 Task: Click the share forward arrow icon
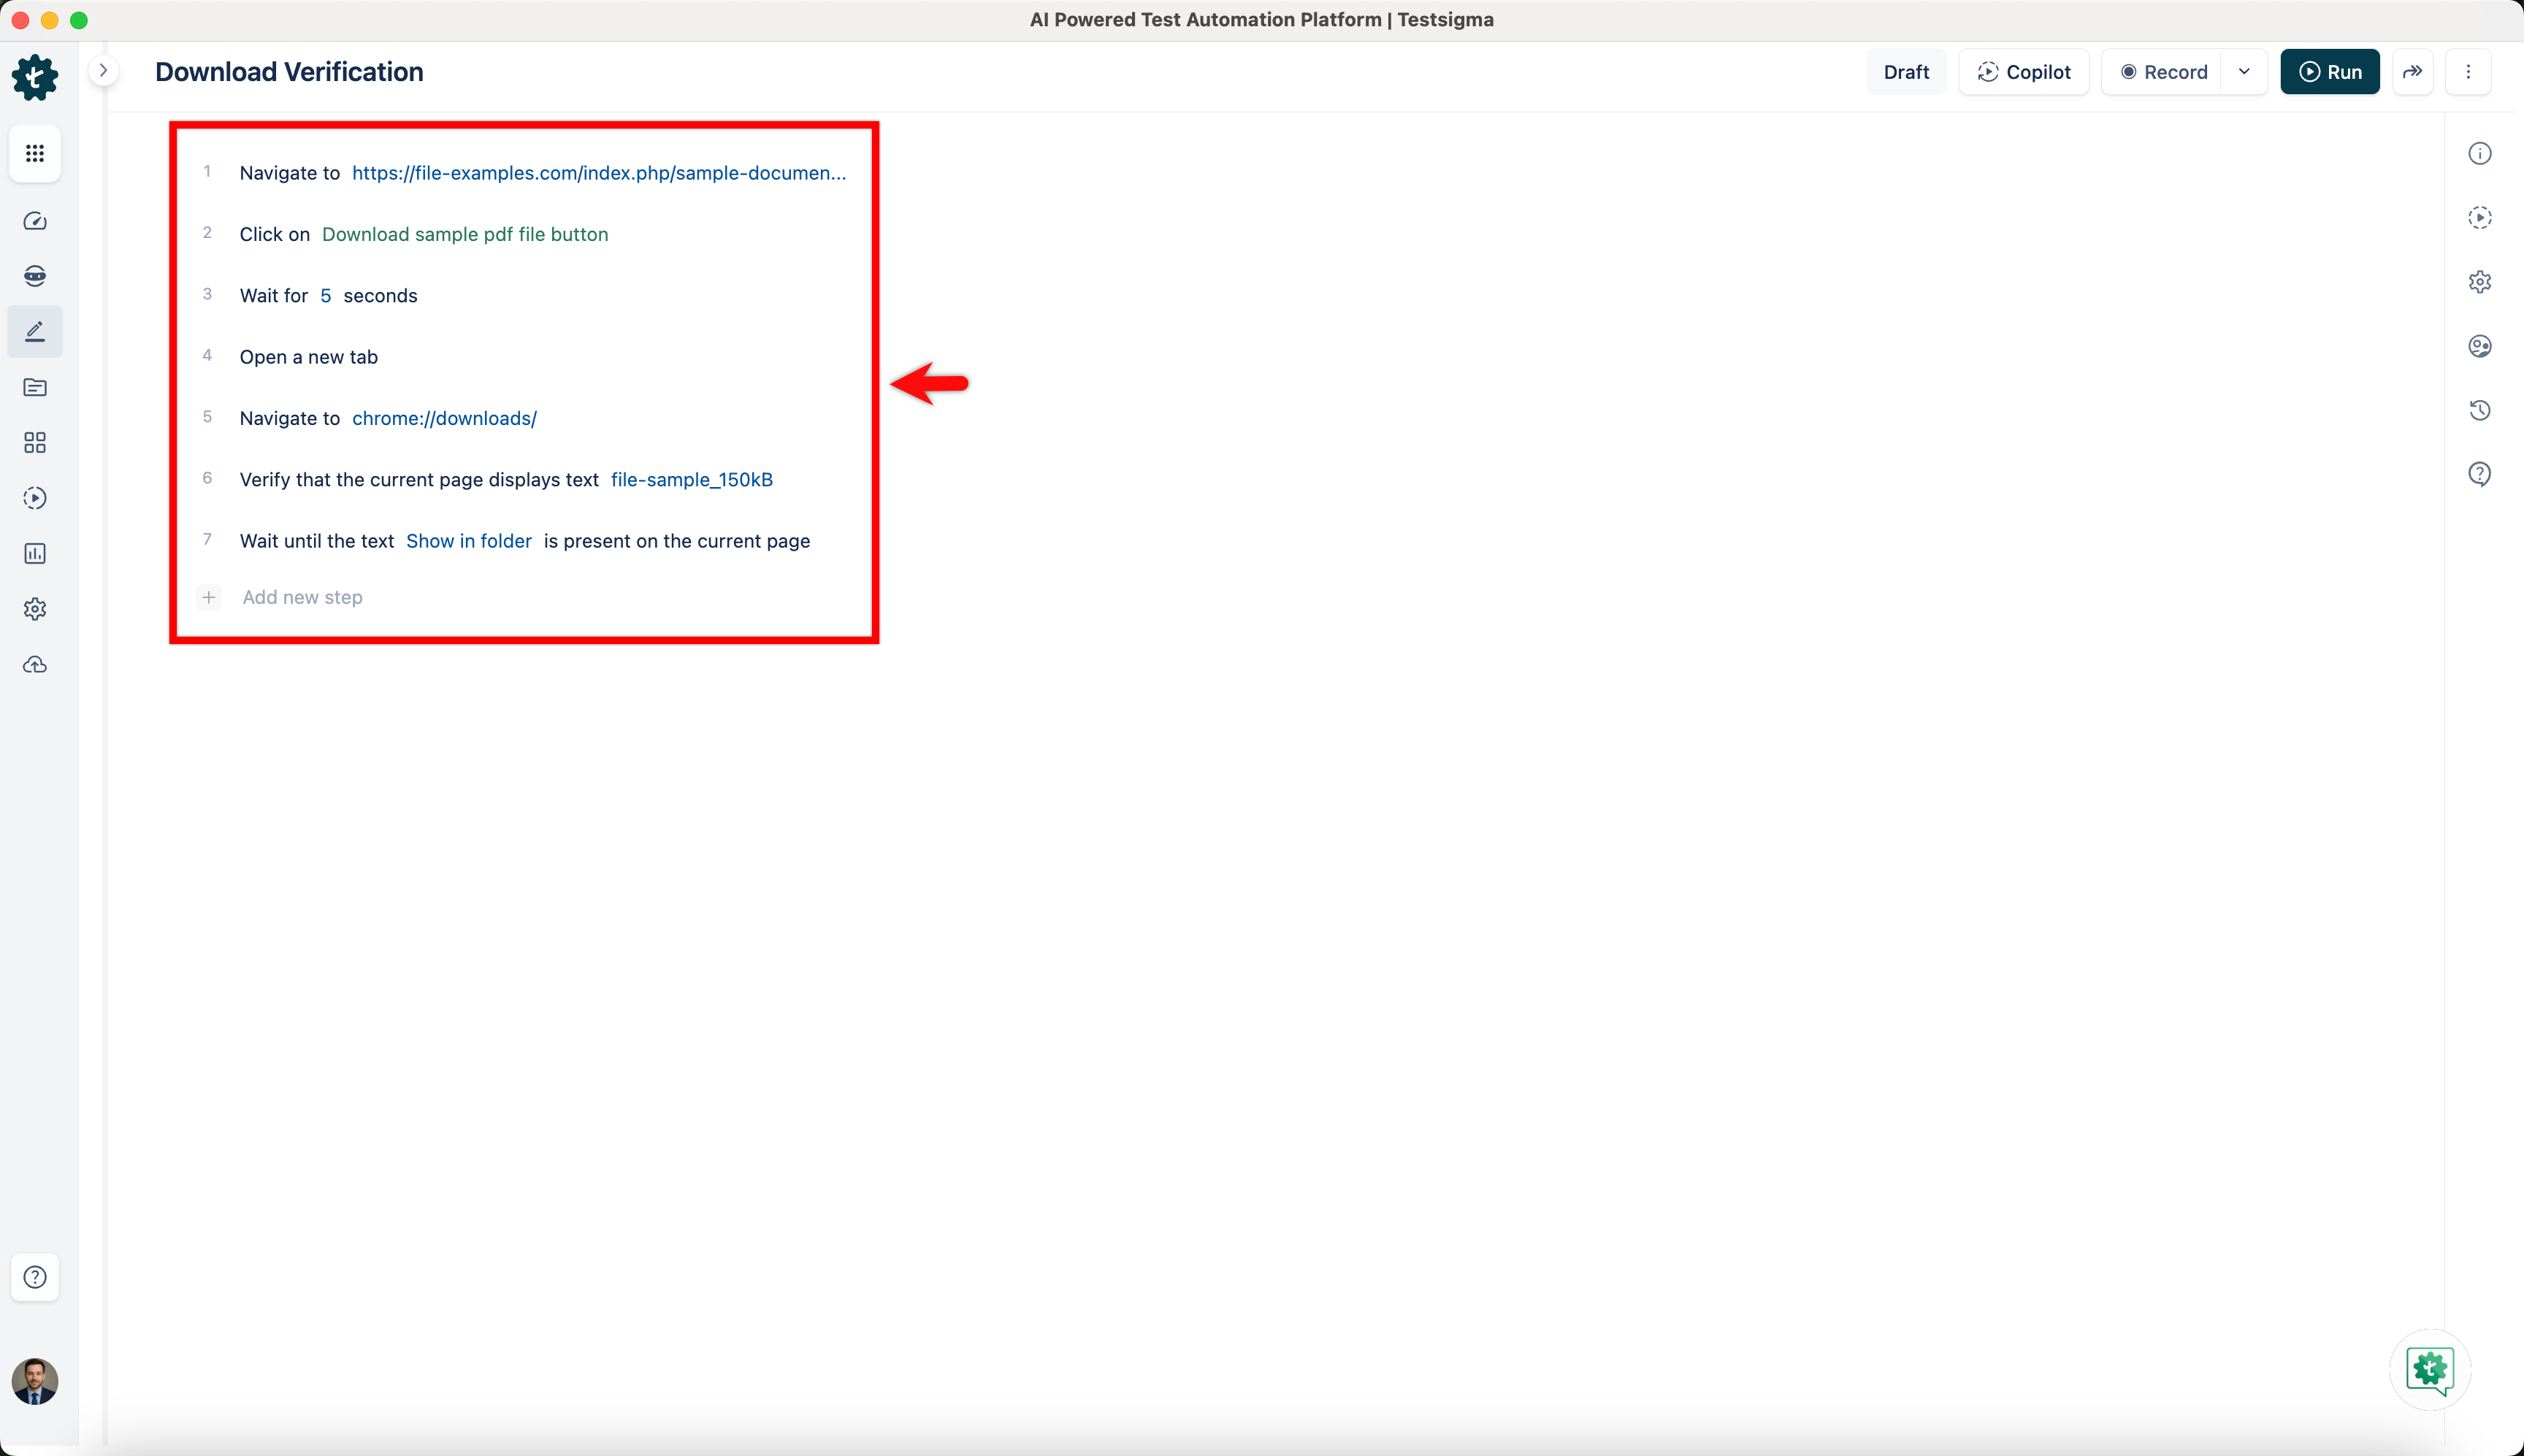coord(2412,72)
